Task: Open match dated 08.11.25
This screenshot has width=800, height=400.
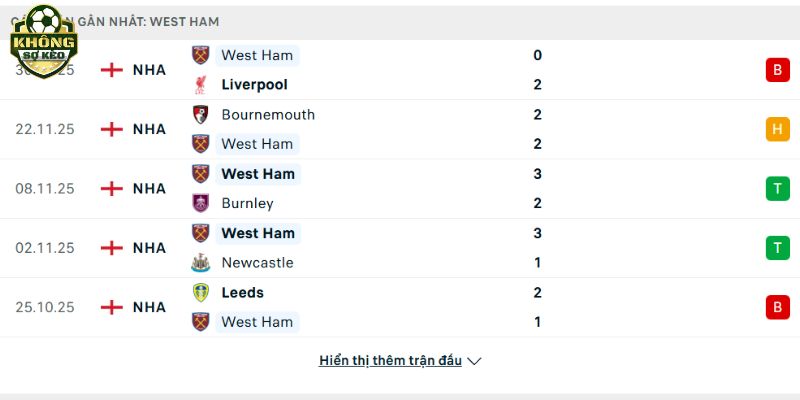Action: pyautogui.click(x=45, y=188)
